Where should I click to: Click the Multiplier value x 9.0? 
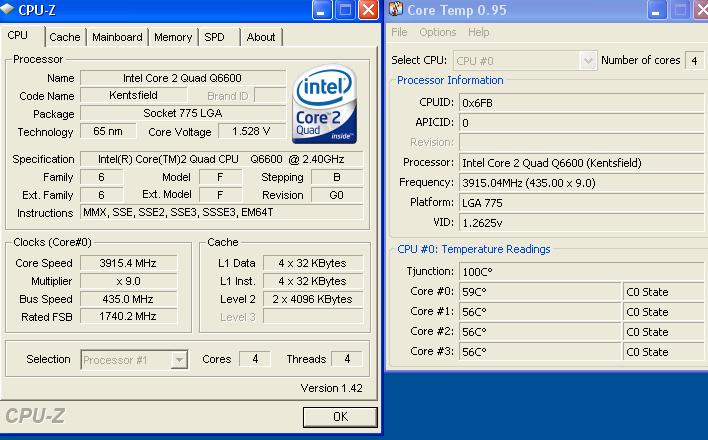tap(129, 281)
